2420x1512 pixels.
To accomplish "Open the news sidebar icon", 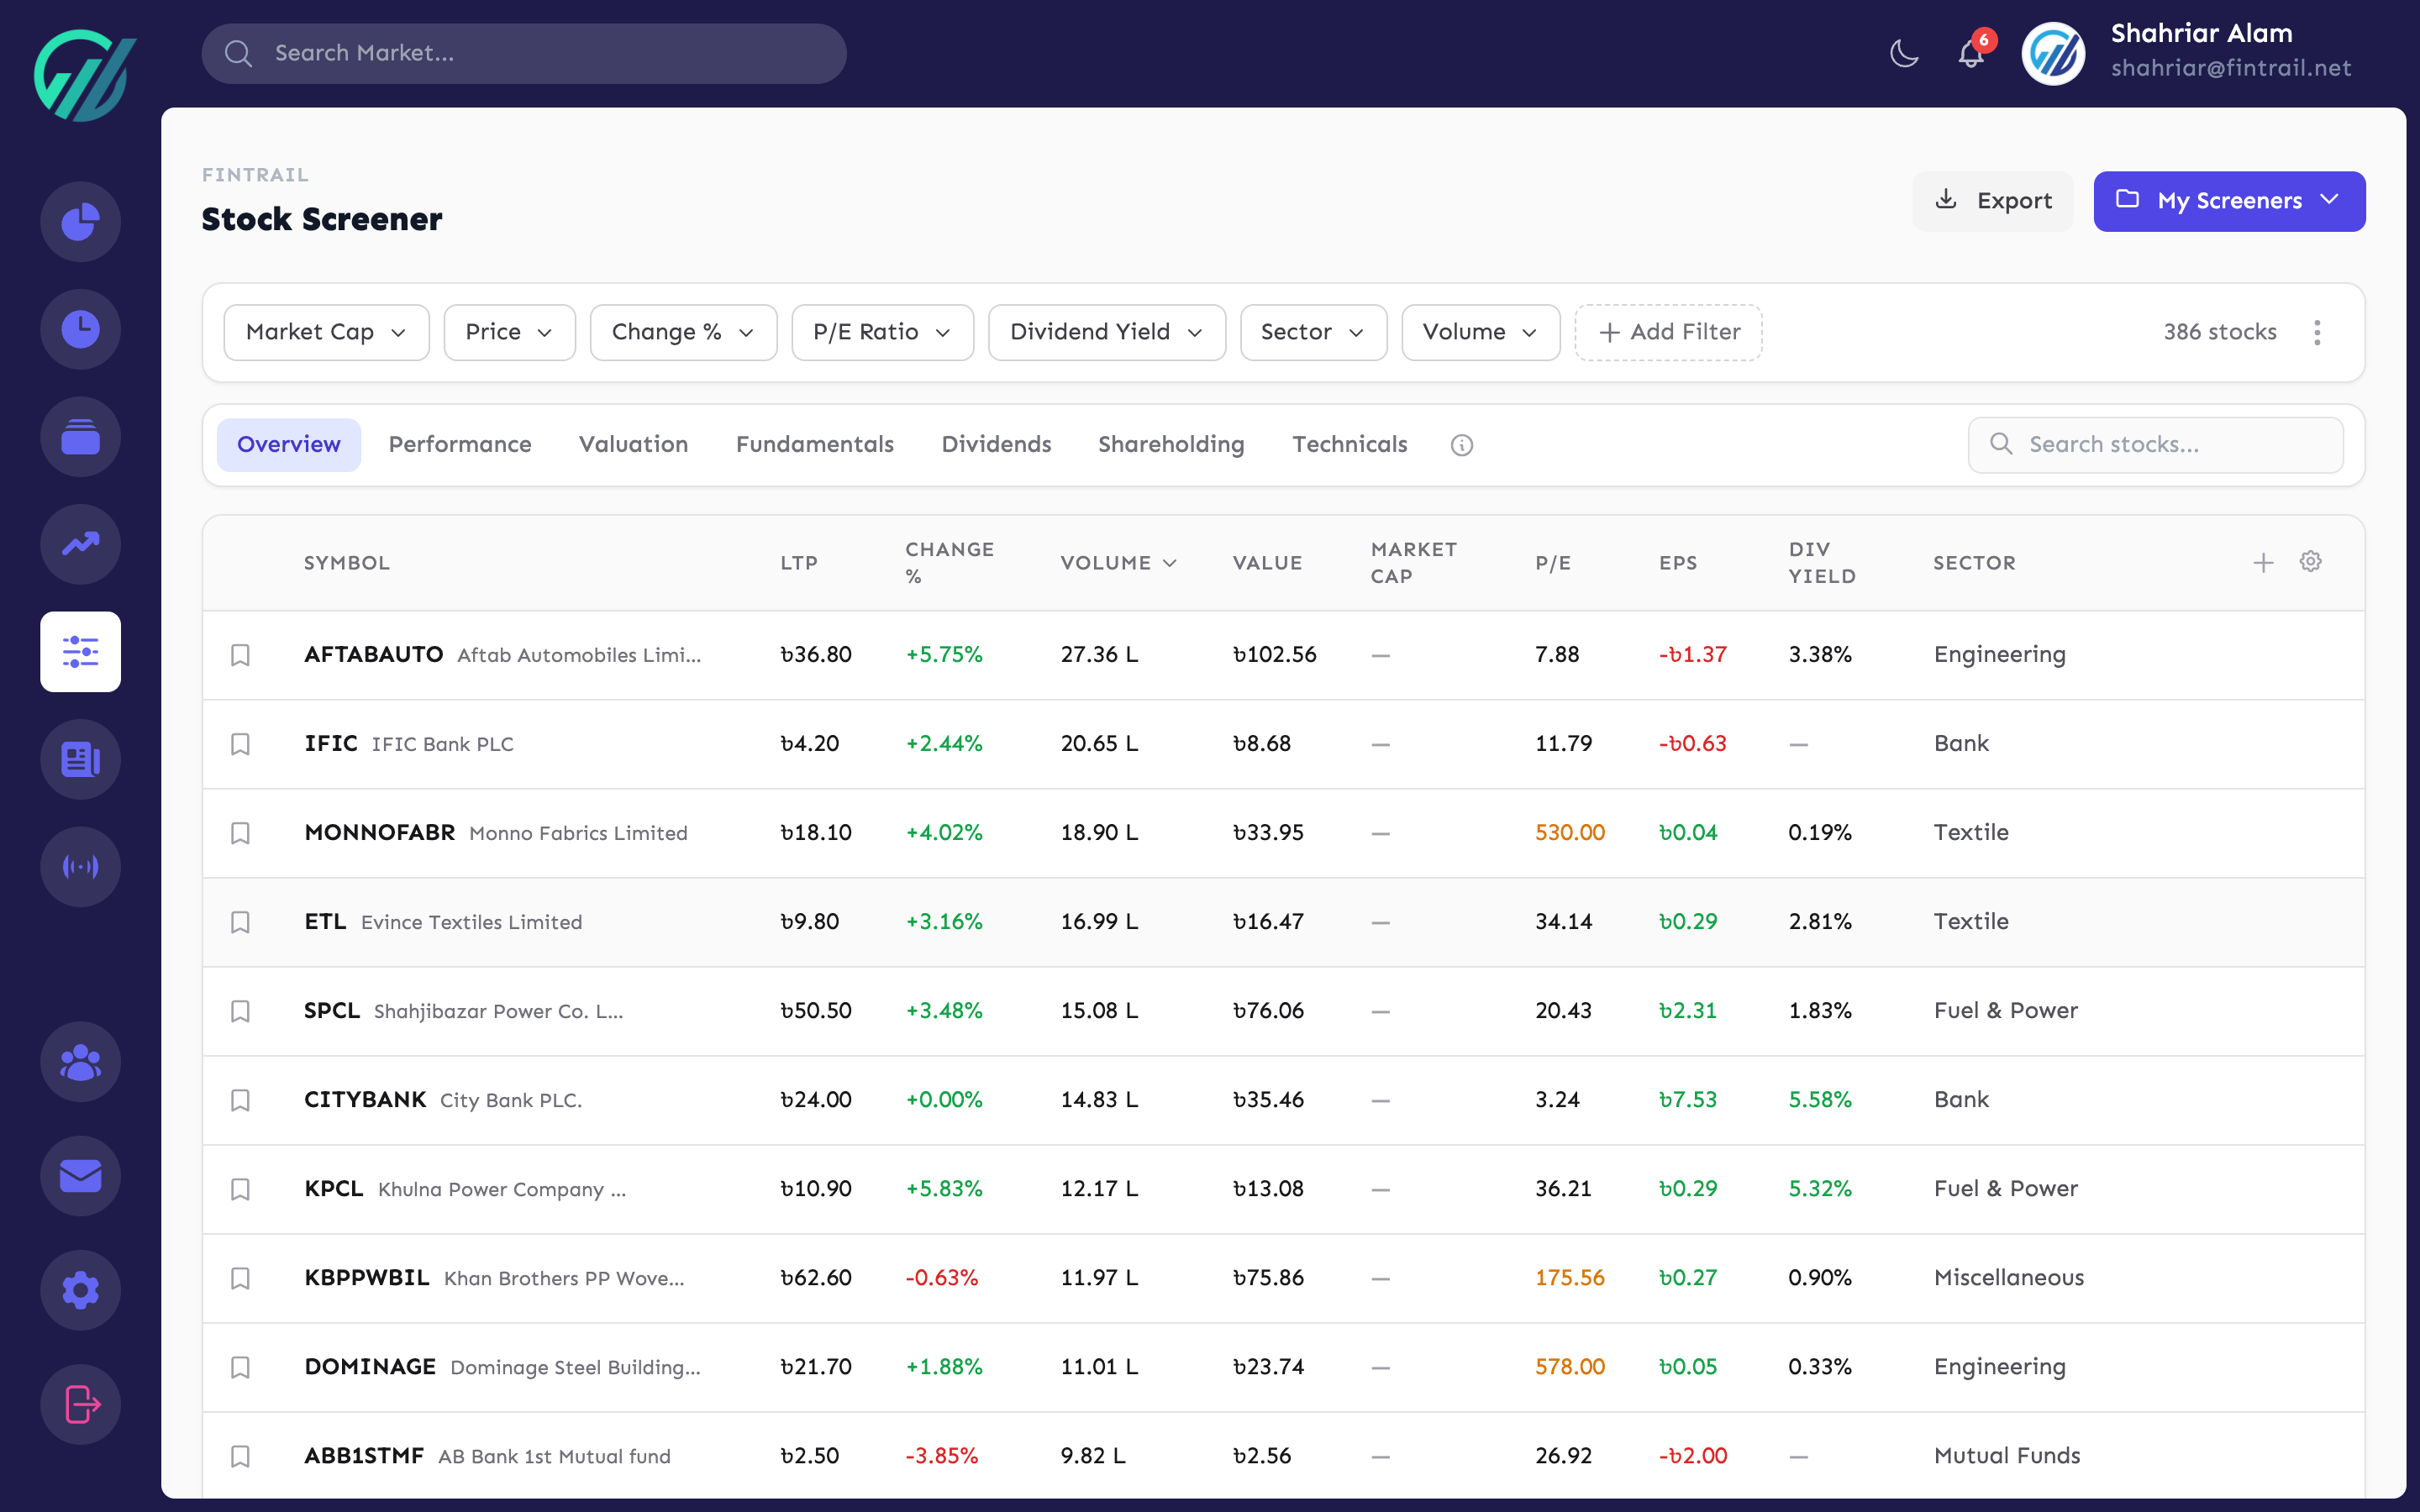I will tap(80, 759).
